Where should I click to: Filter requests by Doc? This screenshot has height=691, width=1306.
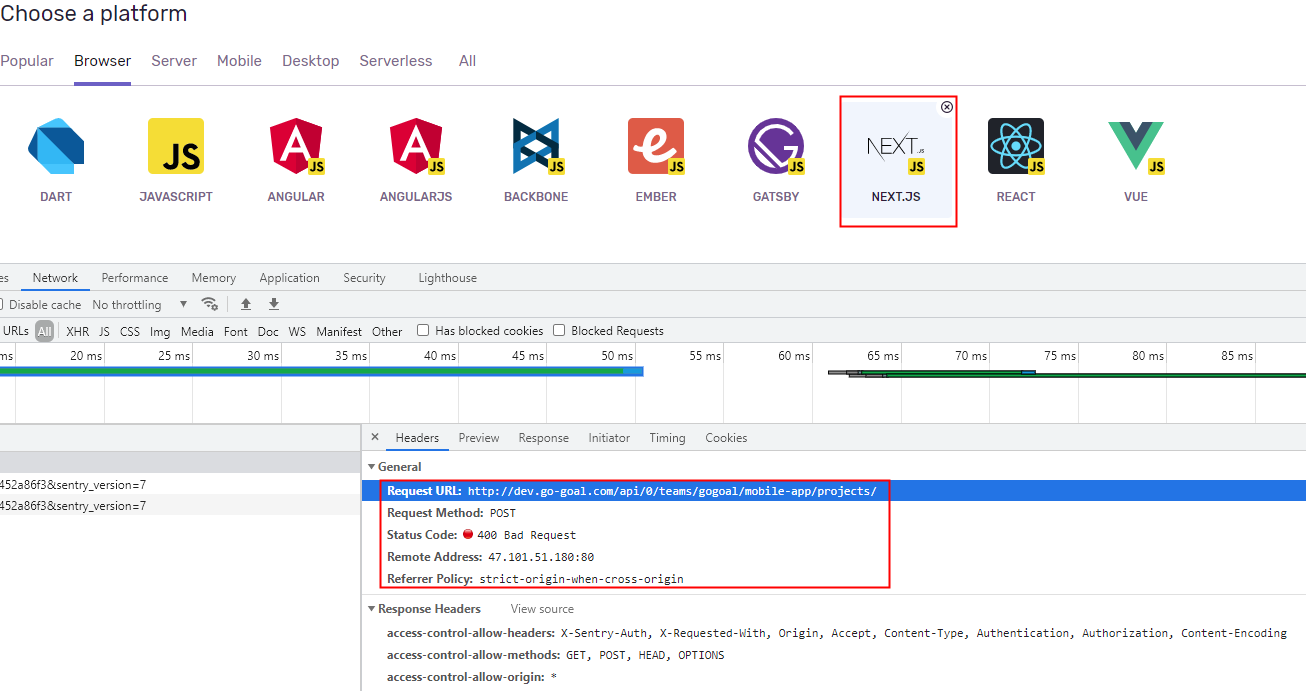(268, 331)
